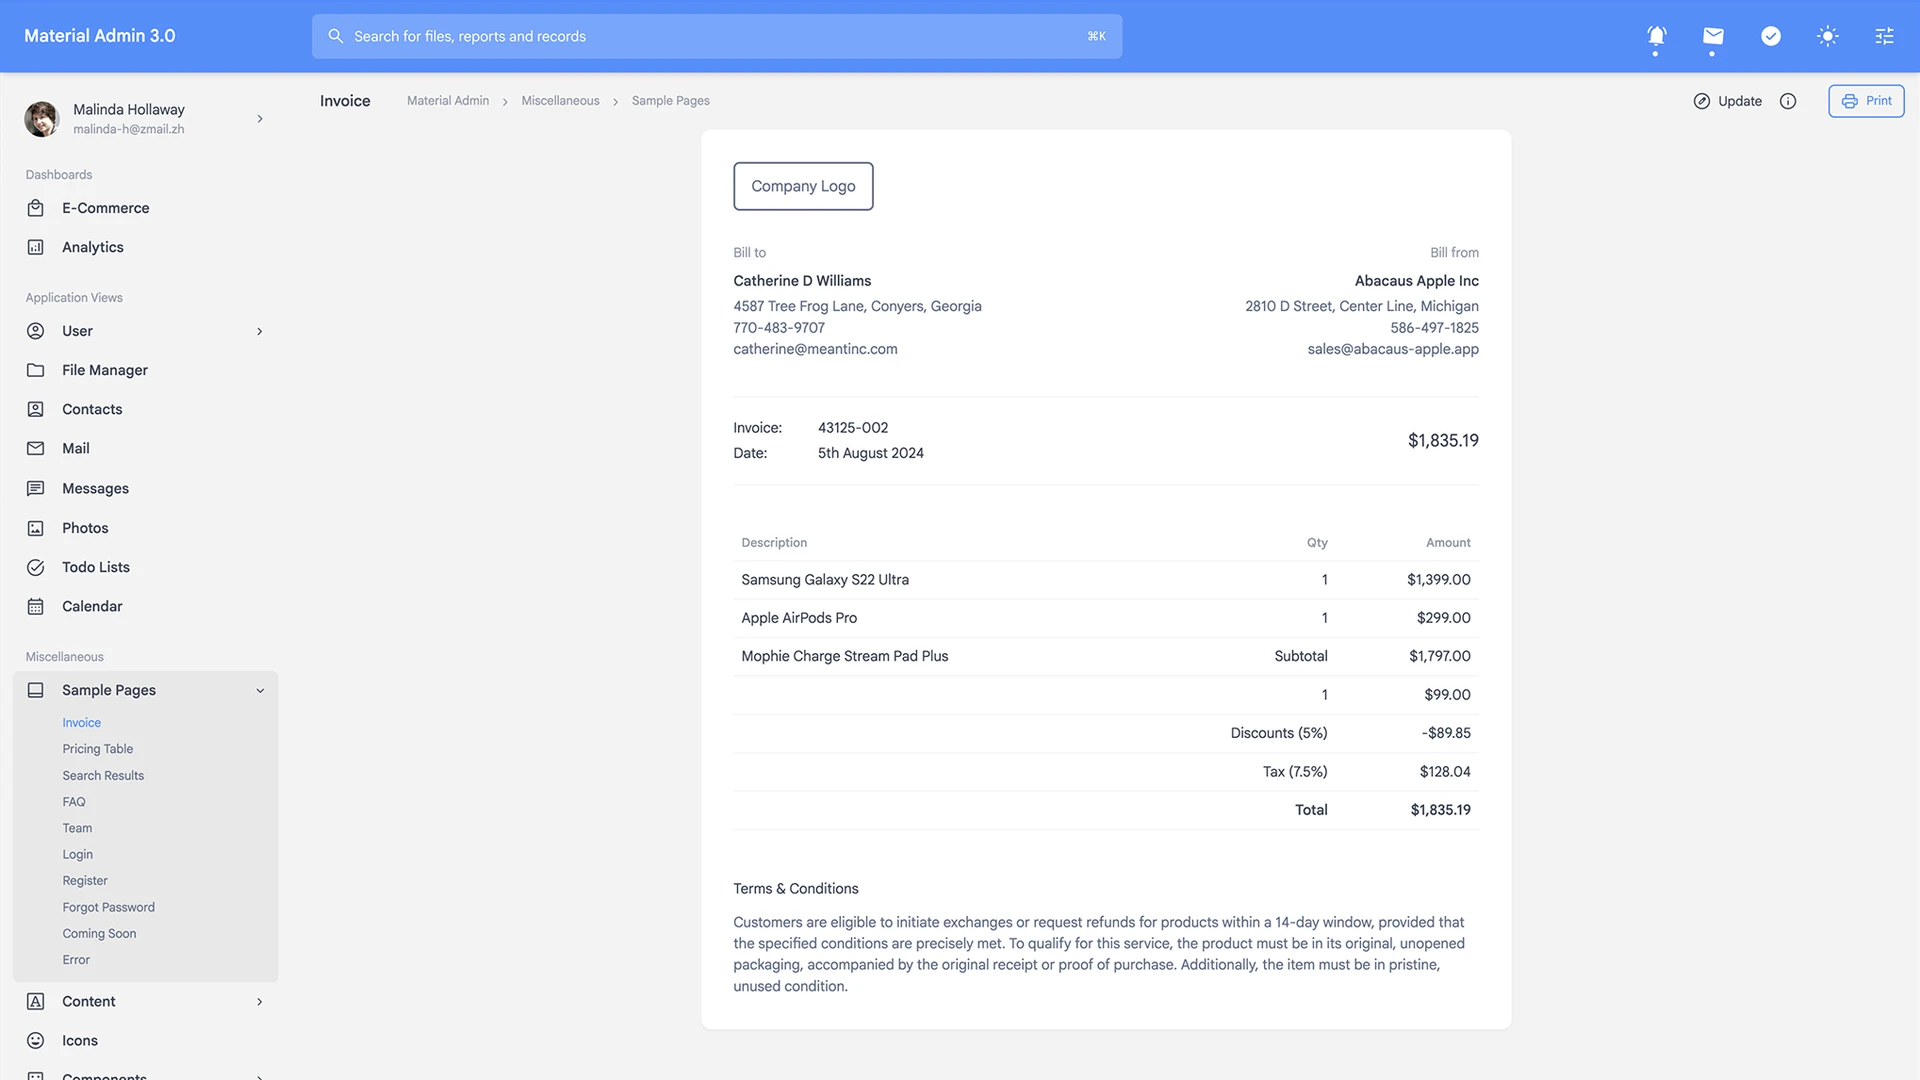The image size is (1920, 1080).
Task: Click the Messages chat icon
Action: coord(35,488)
